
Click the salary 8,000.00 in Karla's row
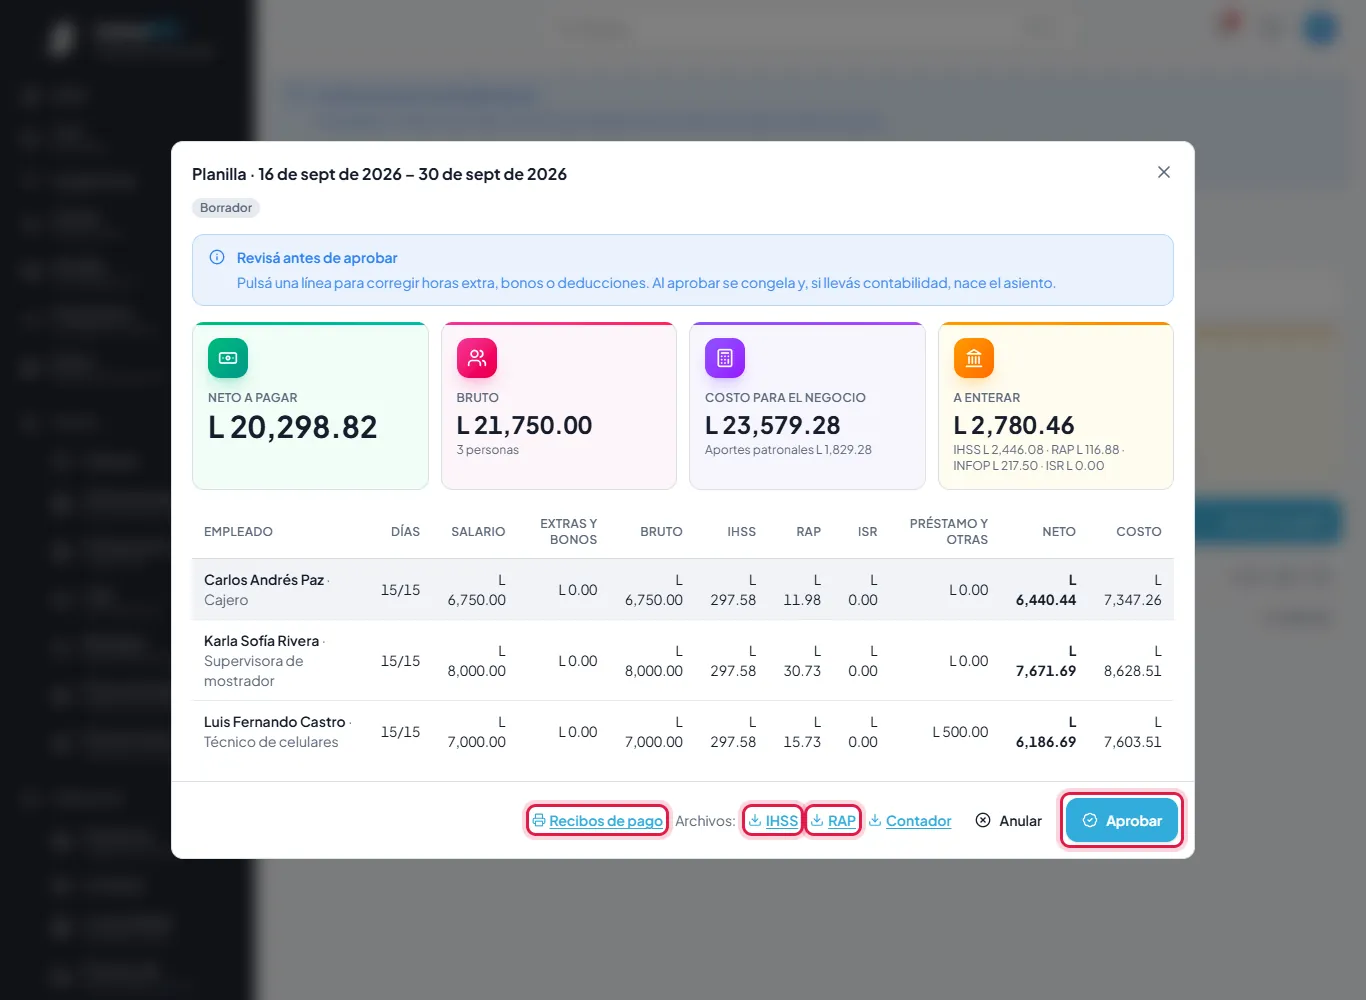tap(477, 661)
